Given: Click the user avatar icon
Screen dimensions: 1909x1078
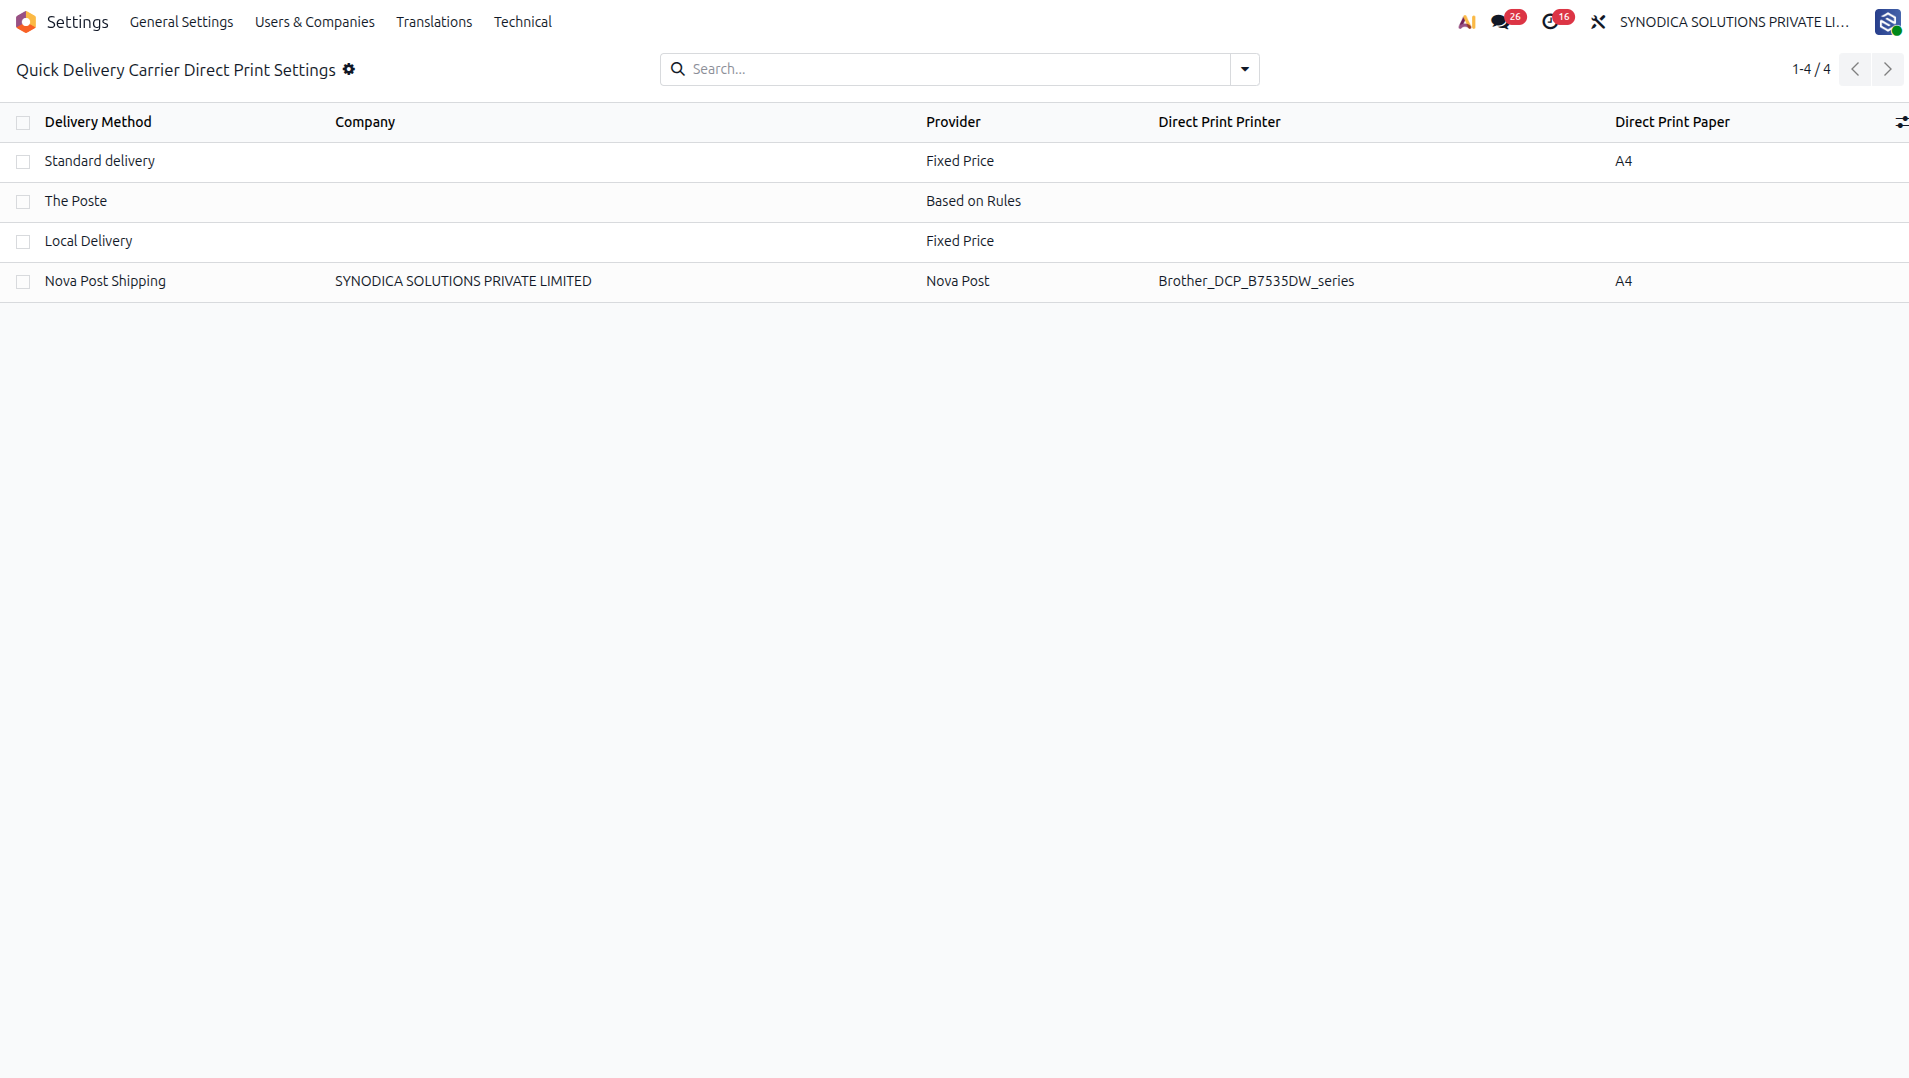Looking at the screenshot, I should [1887, 22].
